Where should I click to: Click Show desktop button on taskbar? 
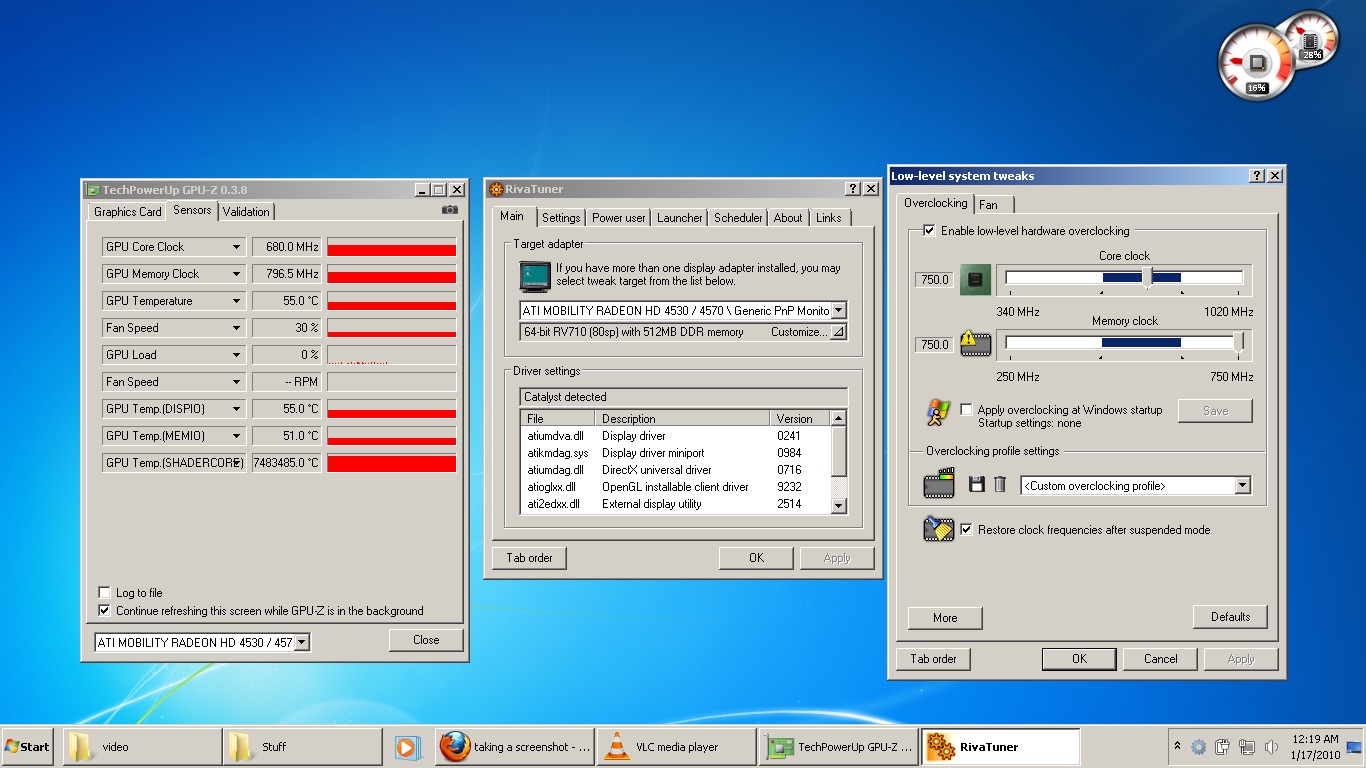click(1355, 746)
